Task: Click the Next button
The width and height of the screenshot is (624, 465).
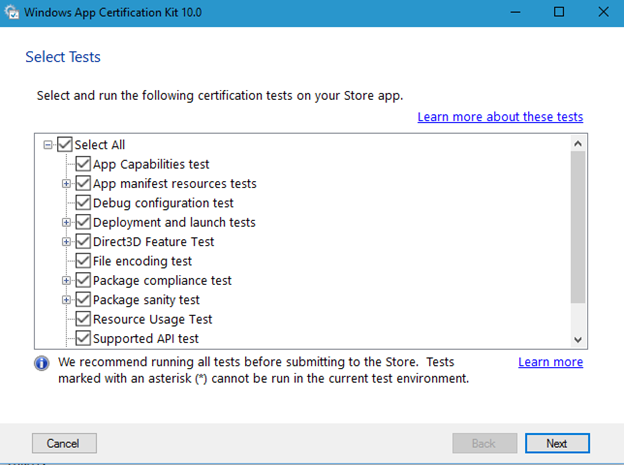Action: (557, 443)
